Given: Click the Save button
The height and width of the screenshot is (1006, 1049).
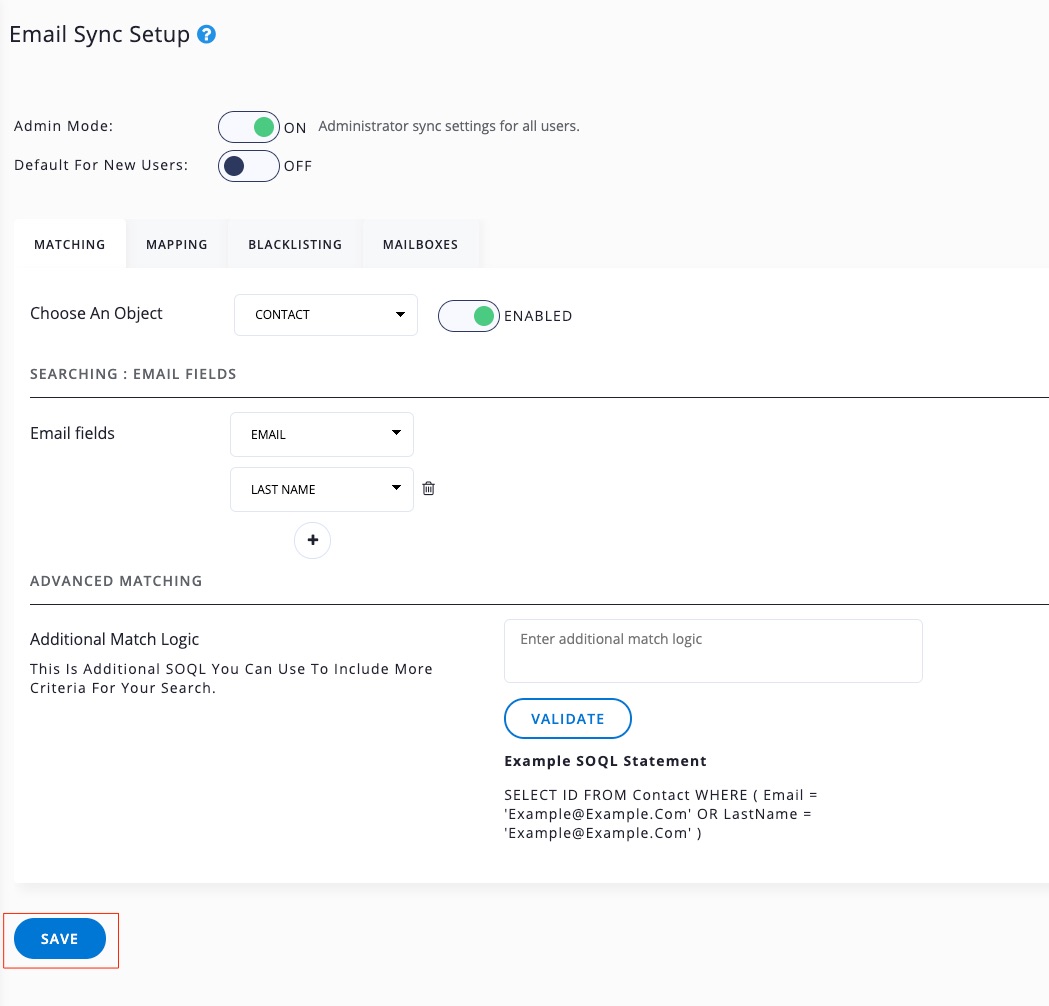Looking at the screenshot, I should (60, 939).
